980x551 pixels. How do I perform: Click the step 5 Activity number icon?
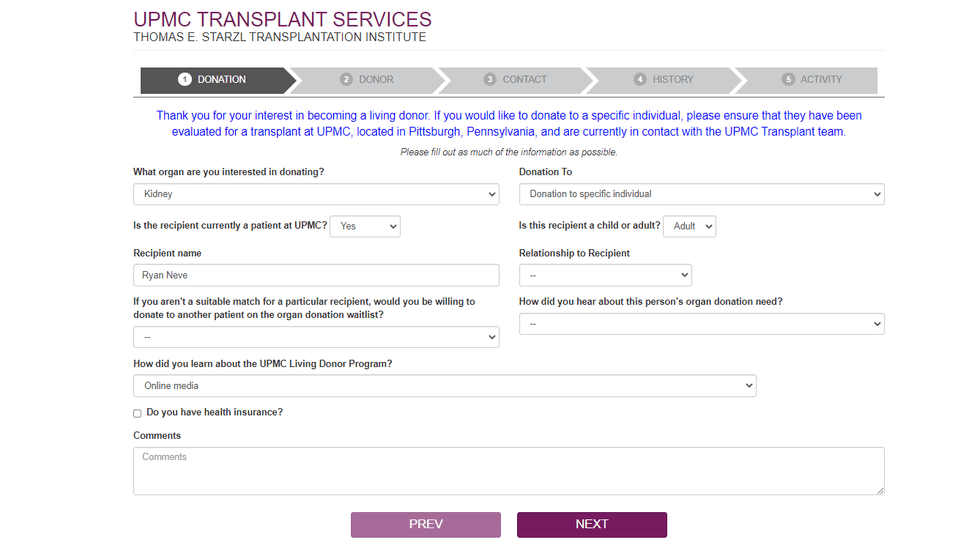click(788, 80)
